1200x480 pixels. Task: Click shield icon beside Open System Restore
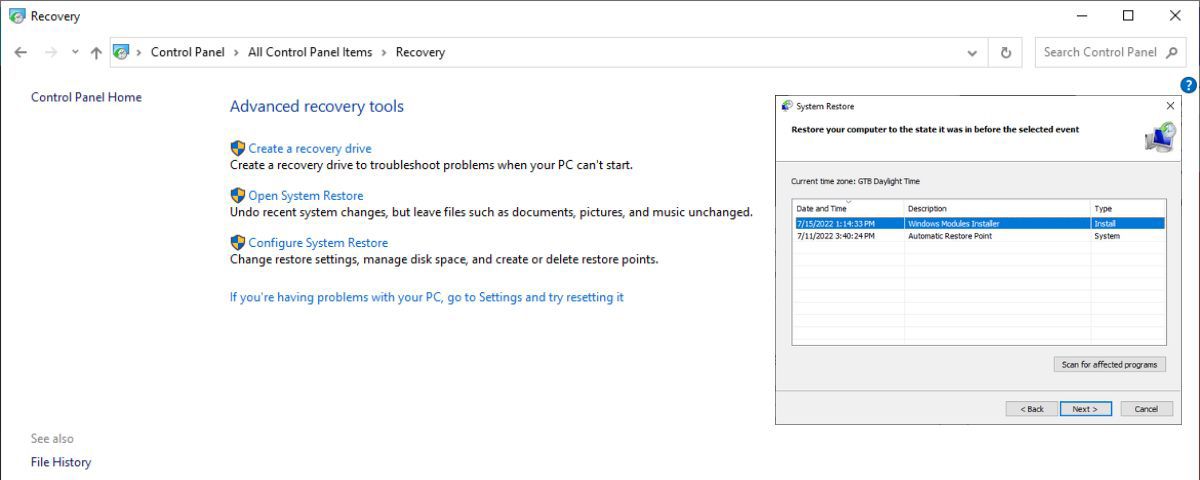pos(238,196)
